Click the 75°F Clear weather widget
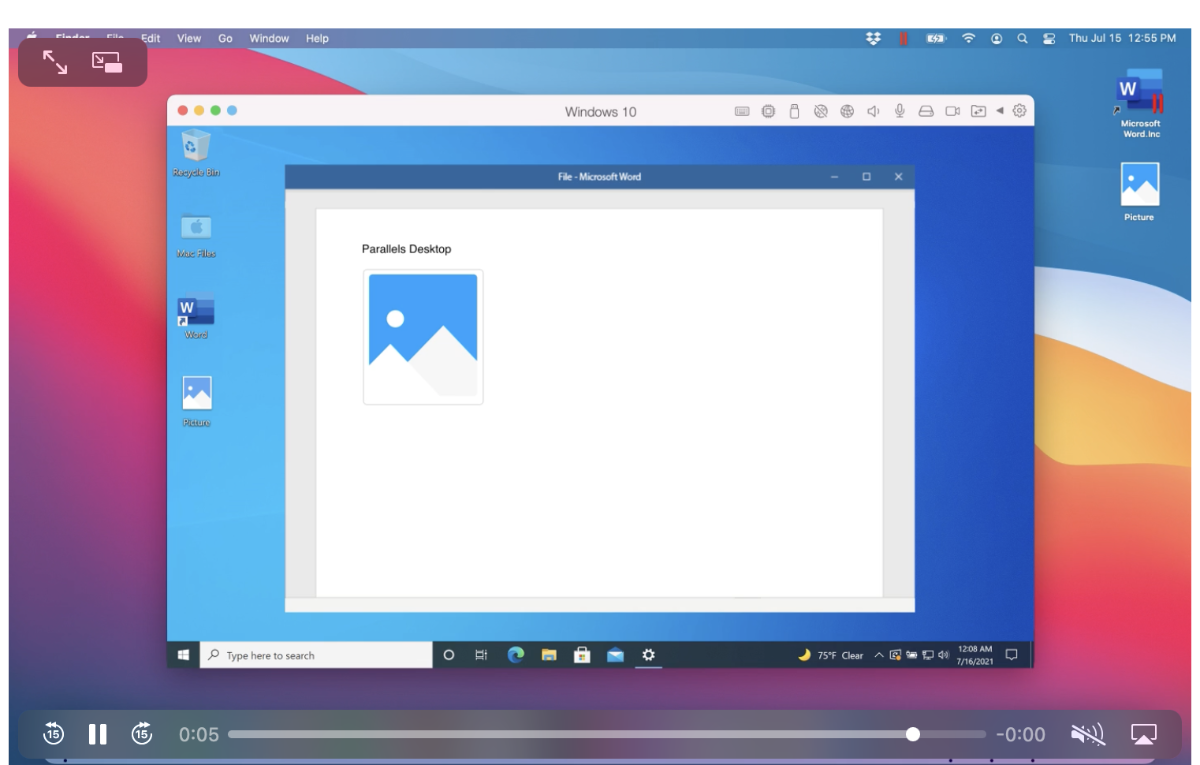This screenshot has height=765, width=1200. pos(831,655)
